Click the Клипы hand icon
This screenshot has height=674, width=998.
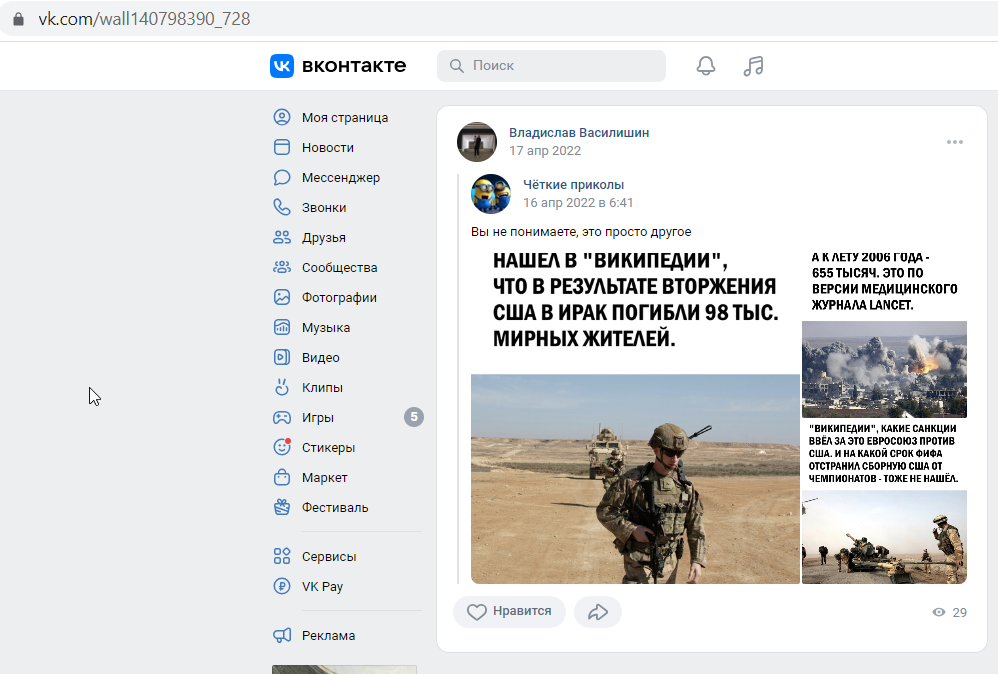[x=282, y=387]
